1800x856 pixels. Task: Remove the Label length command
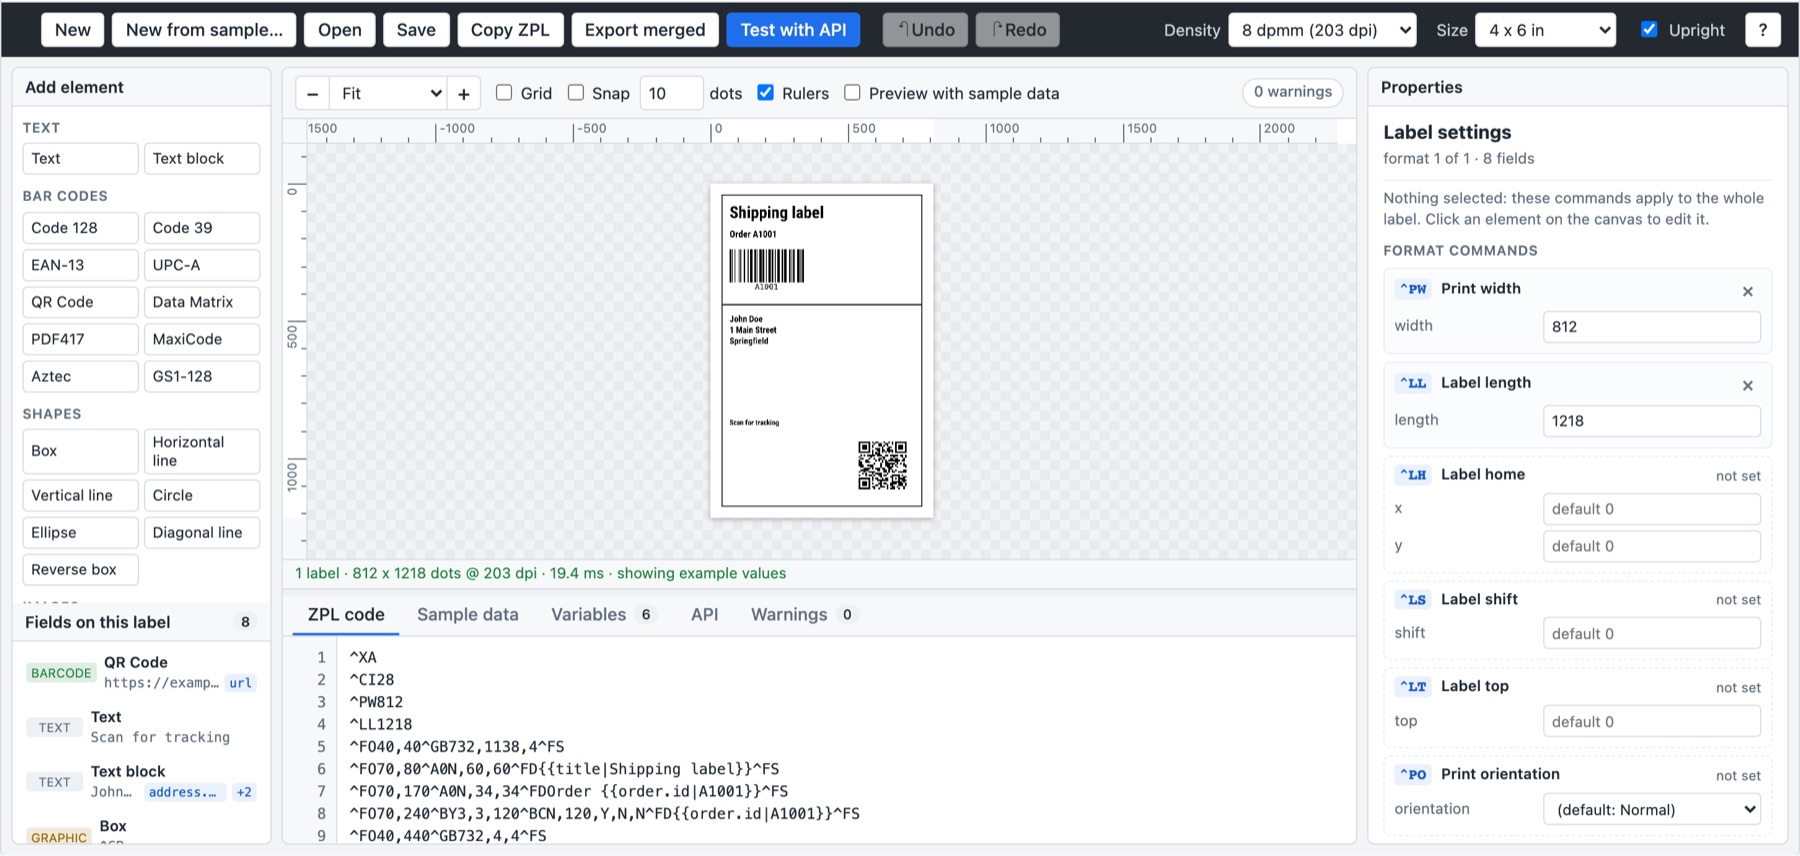[x=1748, y=386]
